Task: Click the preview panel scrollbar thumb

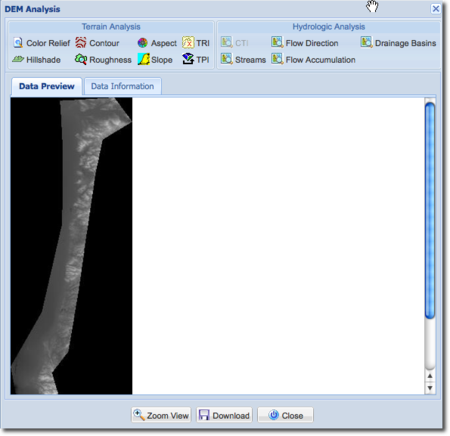Action: 430,211
